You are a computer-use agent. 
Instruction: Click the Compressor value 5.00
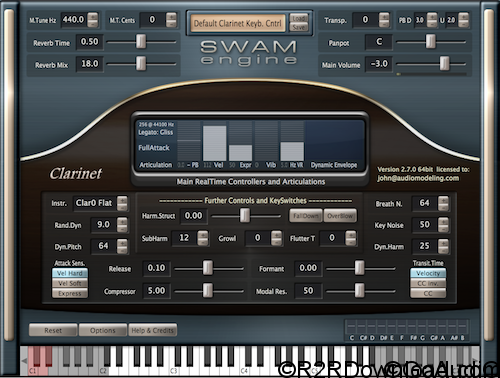(156, 291)
